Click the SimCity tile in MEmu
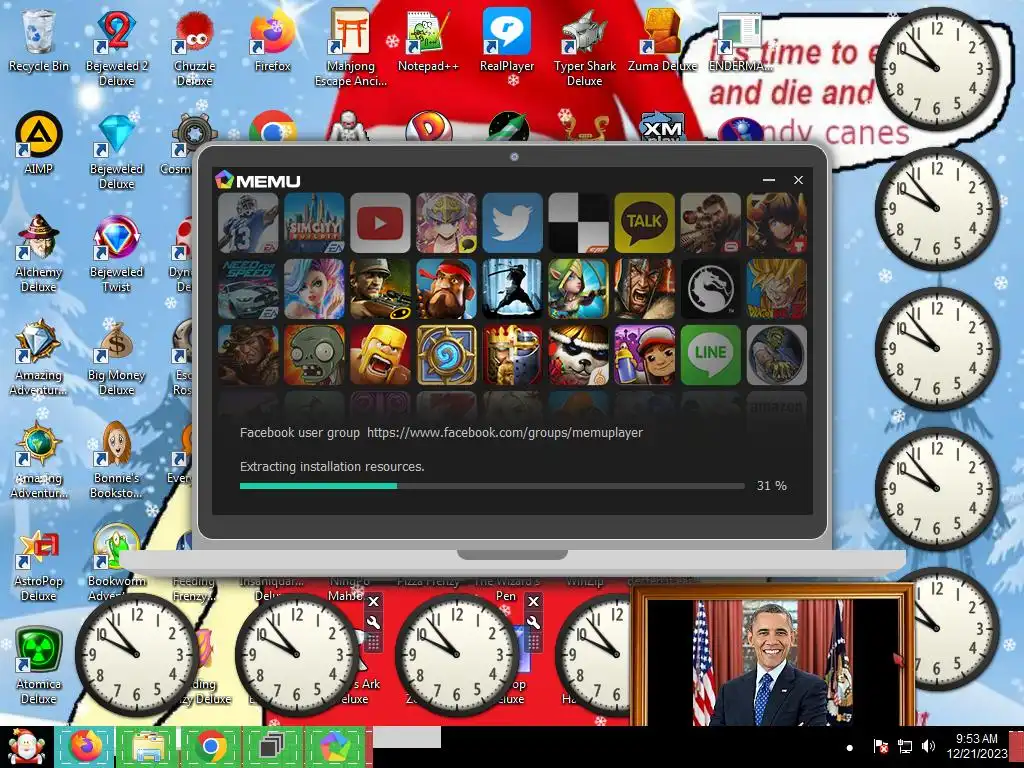1024x768 pixels. point(314,223)
